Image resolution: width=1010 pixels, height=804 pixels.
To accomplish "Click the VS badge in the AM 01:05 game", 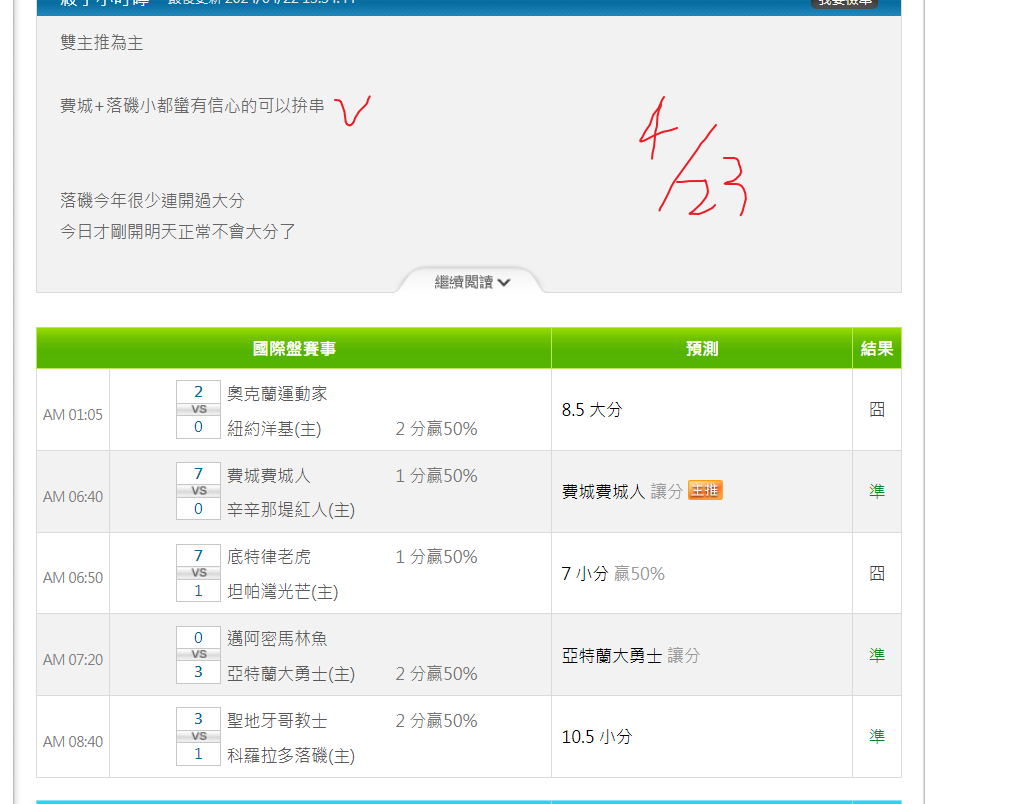I will pyautogui.click(x=198, y=409).
